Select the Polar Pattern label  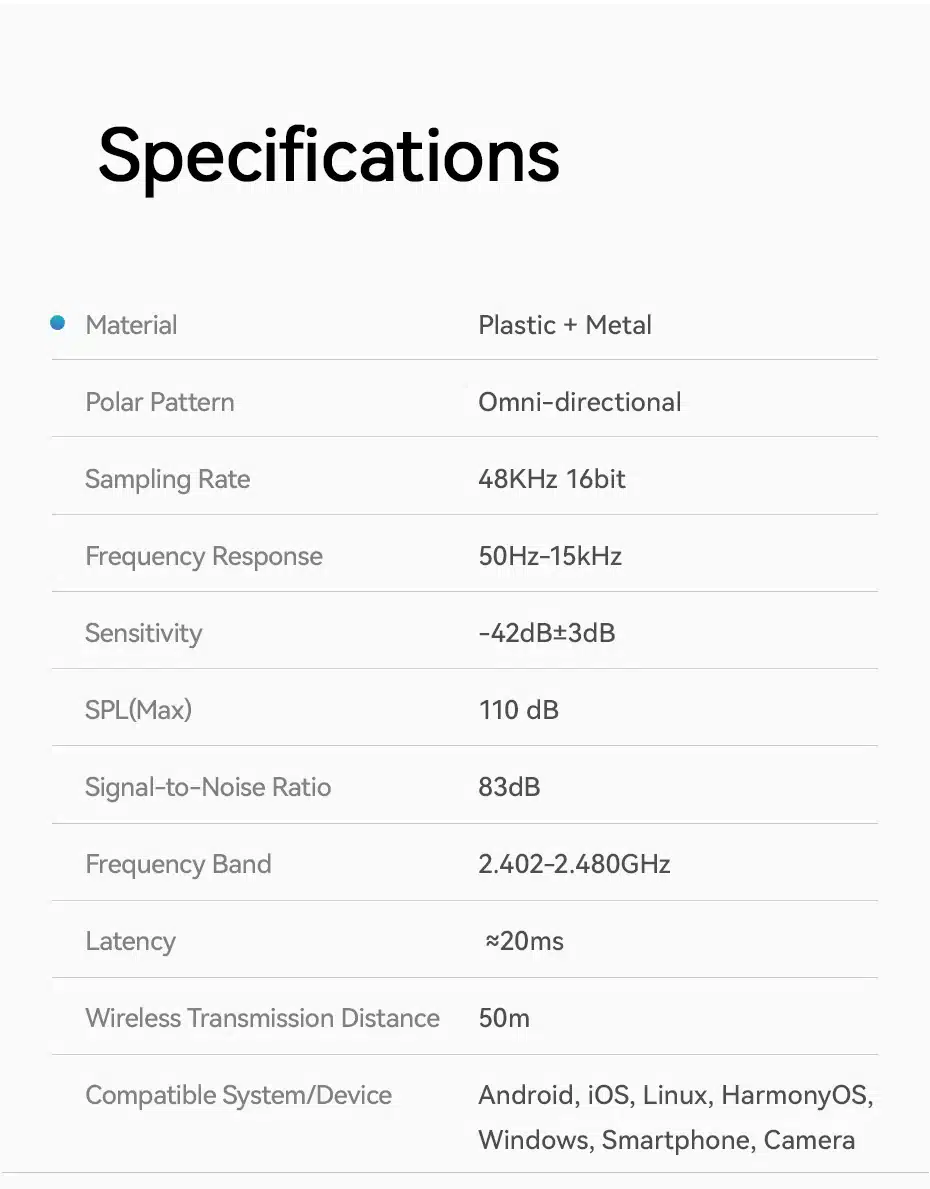point(160,402)
